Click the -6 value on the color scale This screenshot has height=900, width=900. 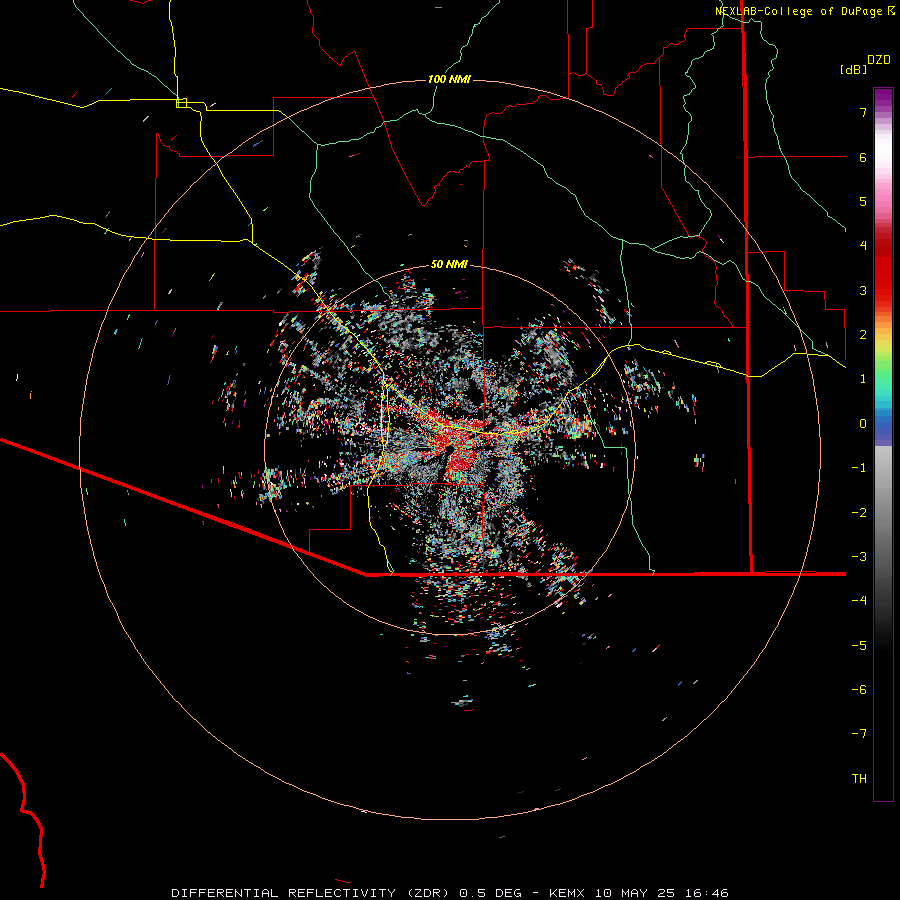pos(859,690)
